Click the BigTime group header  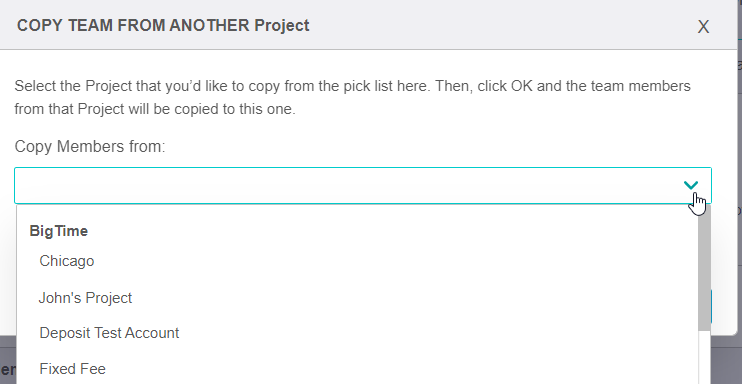[x=59, y=231]
